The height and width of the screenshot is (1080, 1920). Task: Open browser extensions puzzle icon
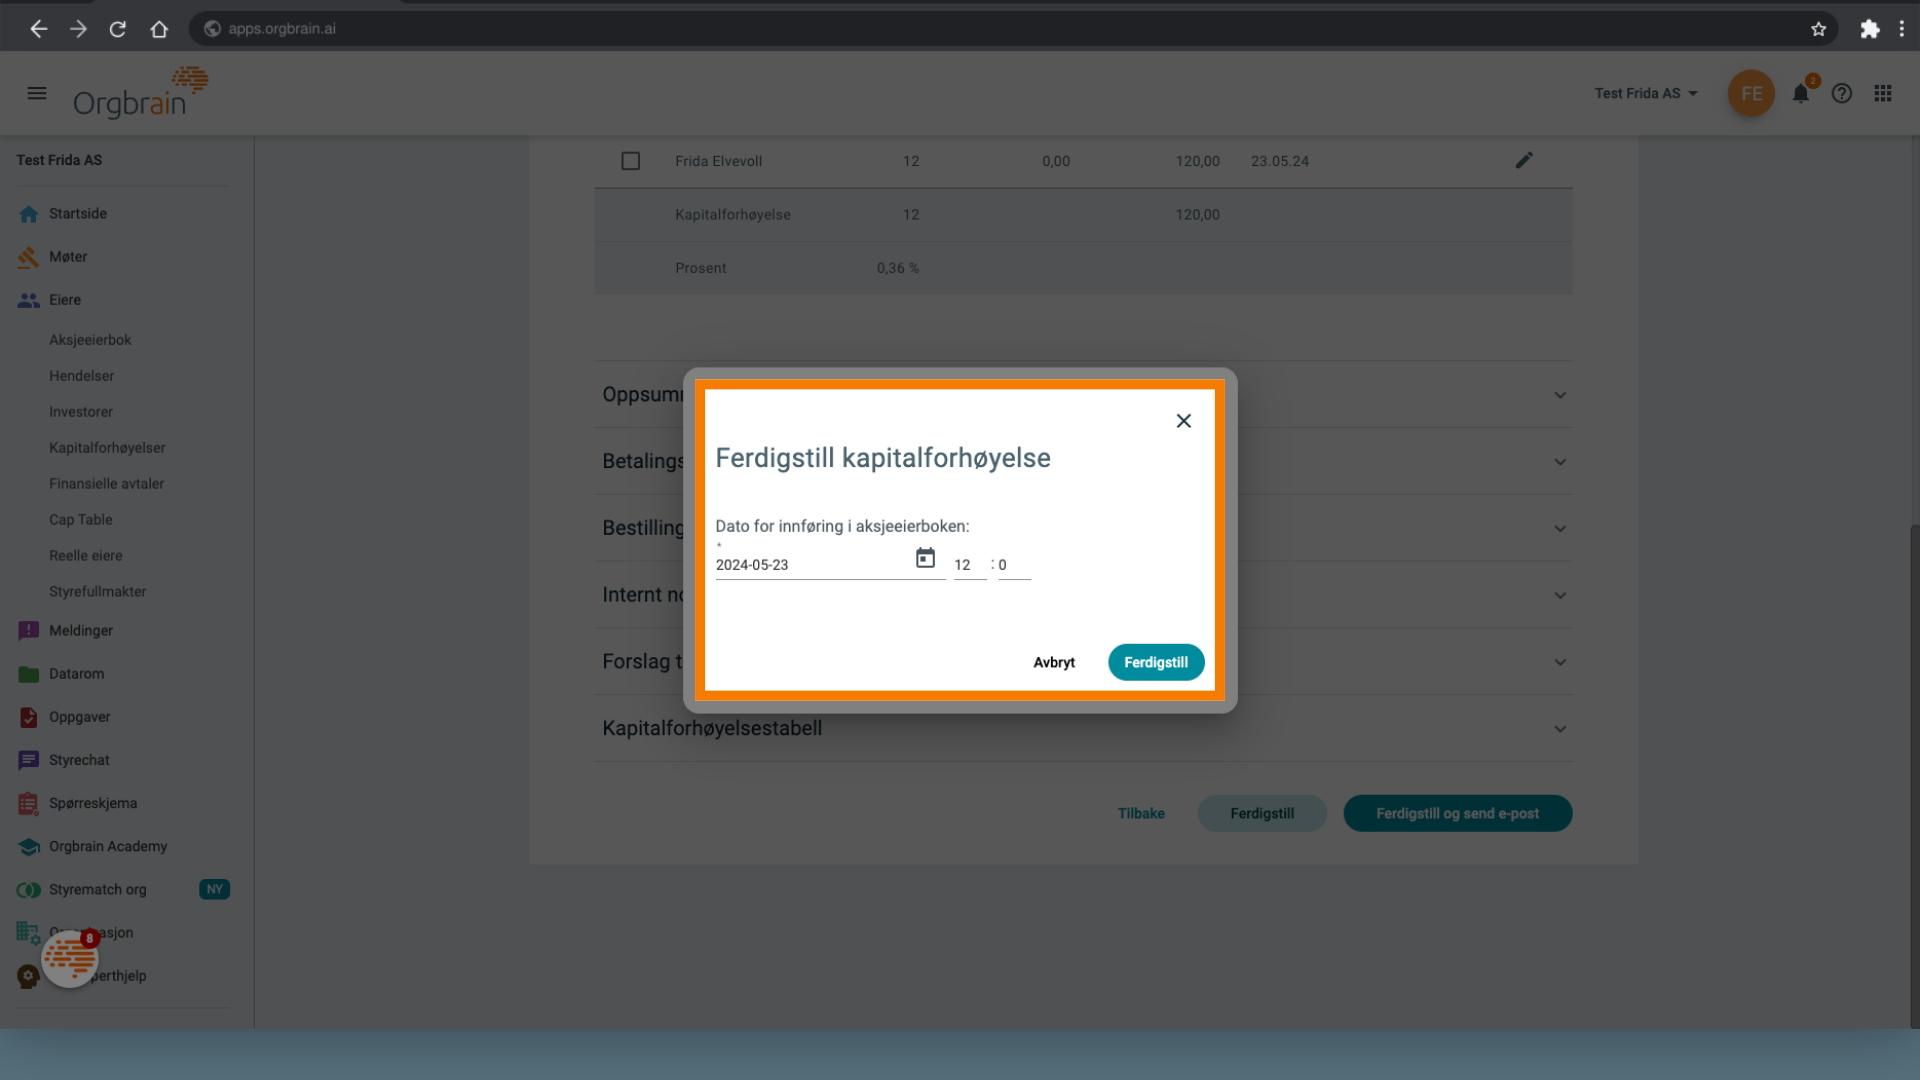coord(1870,29)
